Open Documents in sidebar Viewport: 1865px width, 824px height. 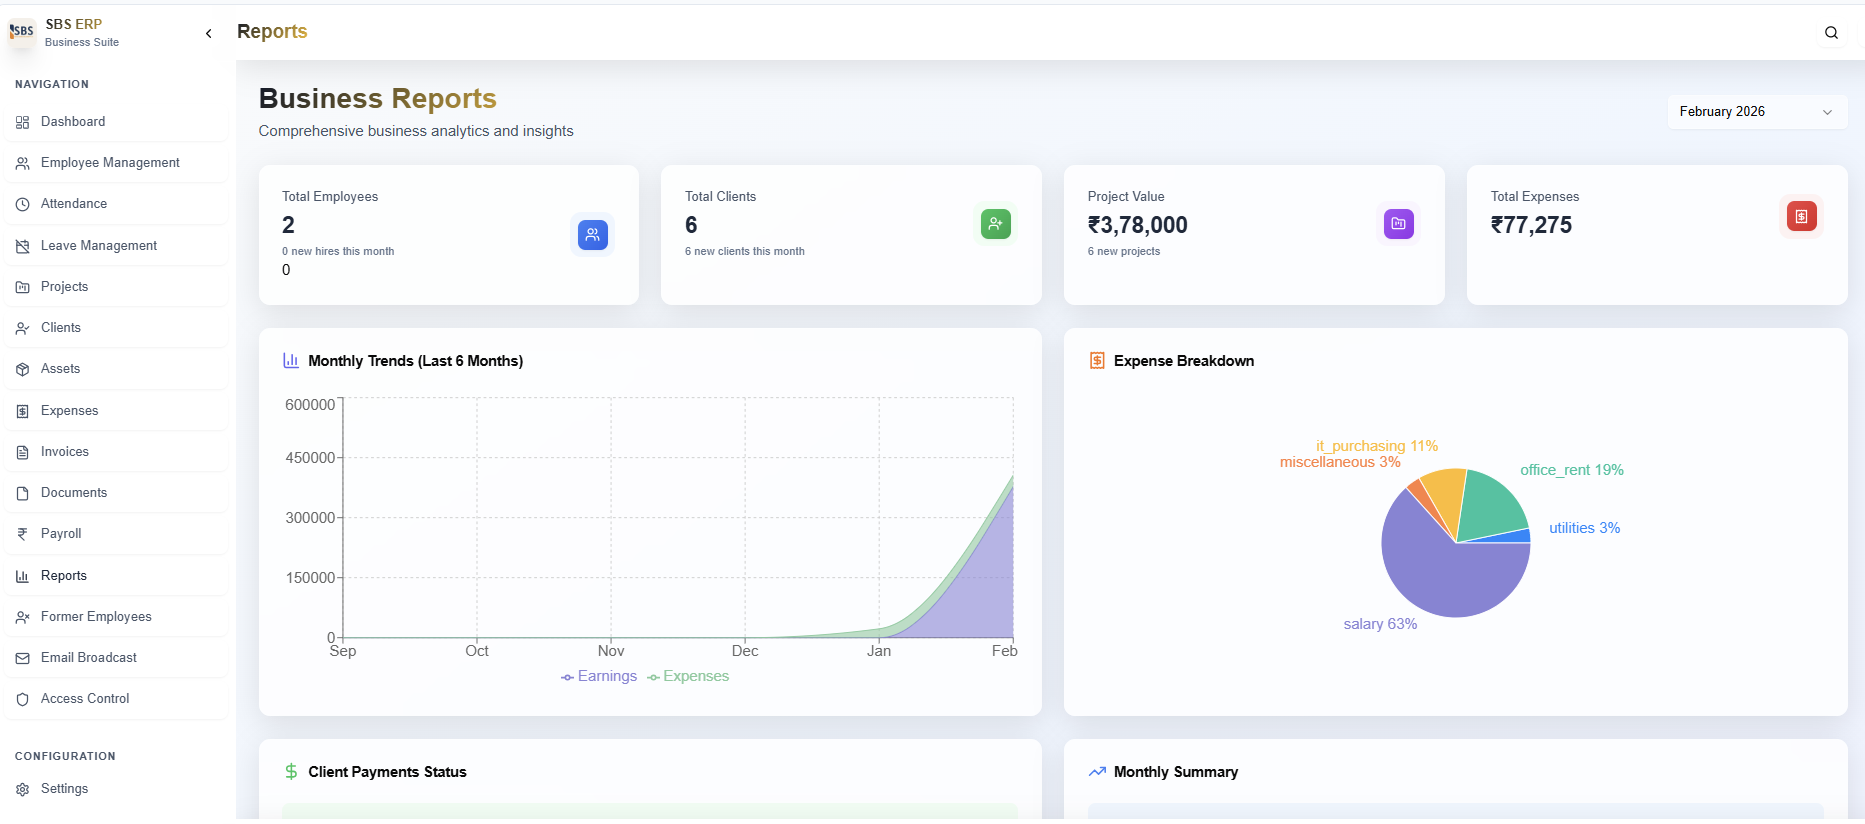pos(116,493)
